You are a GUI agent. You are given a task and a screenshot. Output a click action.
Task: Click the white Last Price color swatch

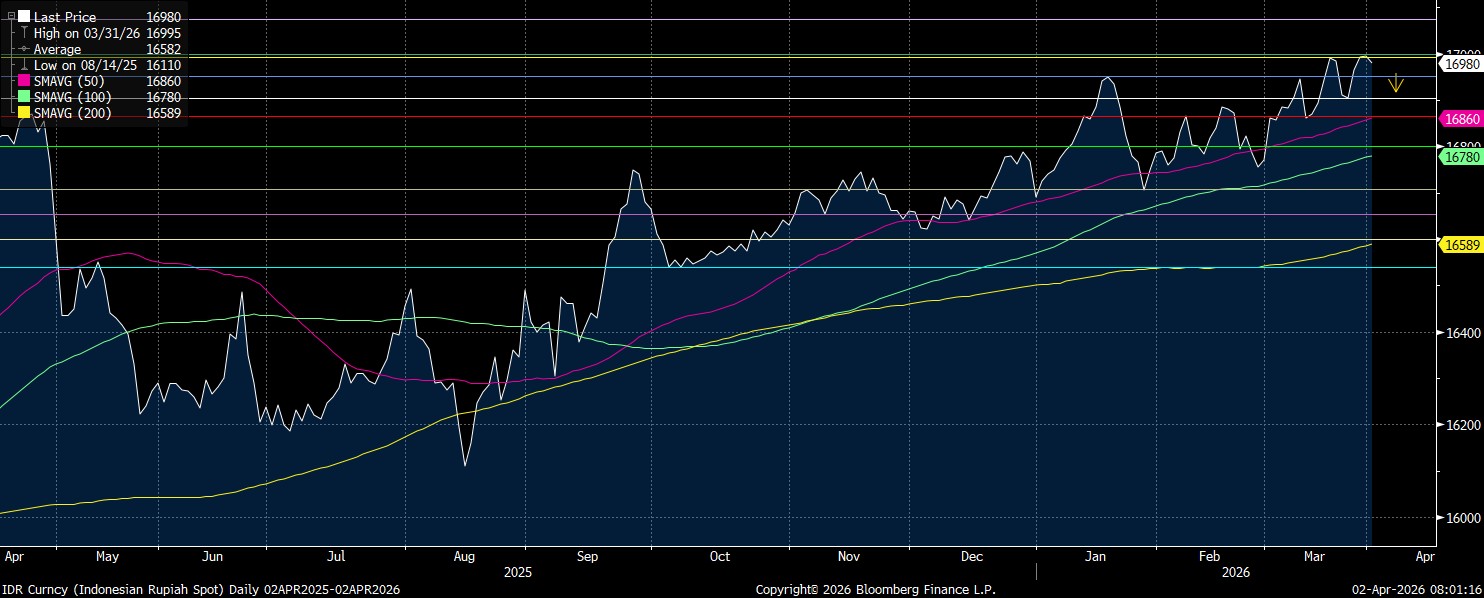pyautogui.click(x=24, y=17)
